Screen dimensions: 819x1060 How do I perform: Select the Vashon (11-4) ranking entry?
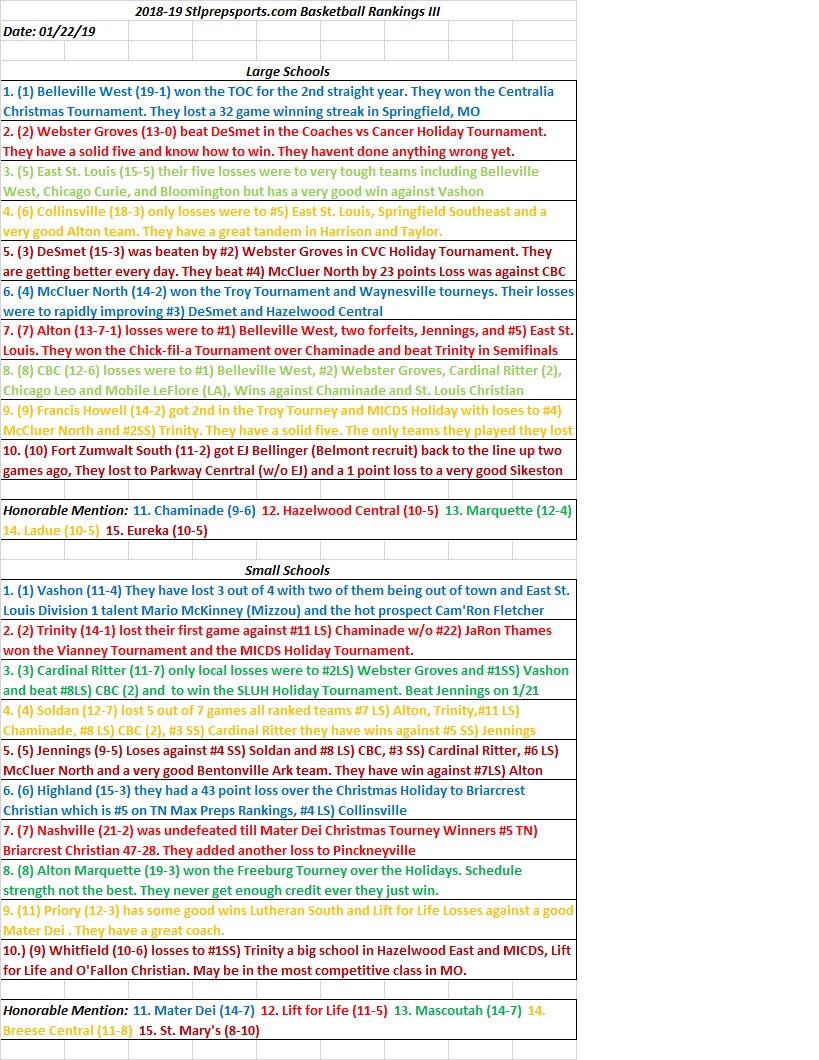[x=288, y=600]
